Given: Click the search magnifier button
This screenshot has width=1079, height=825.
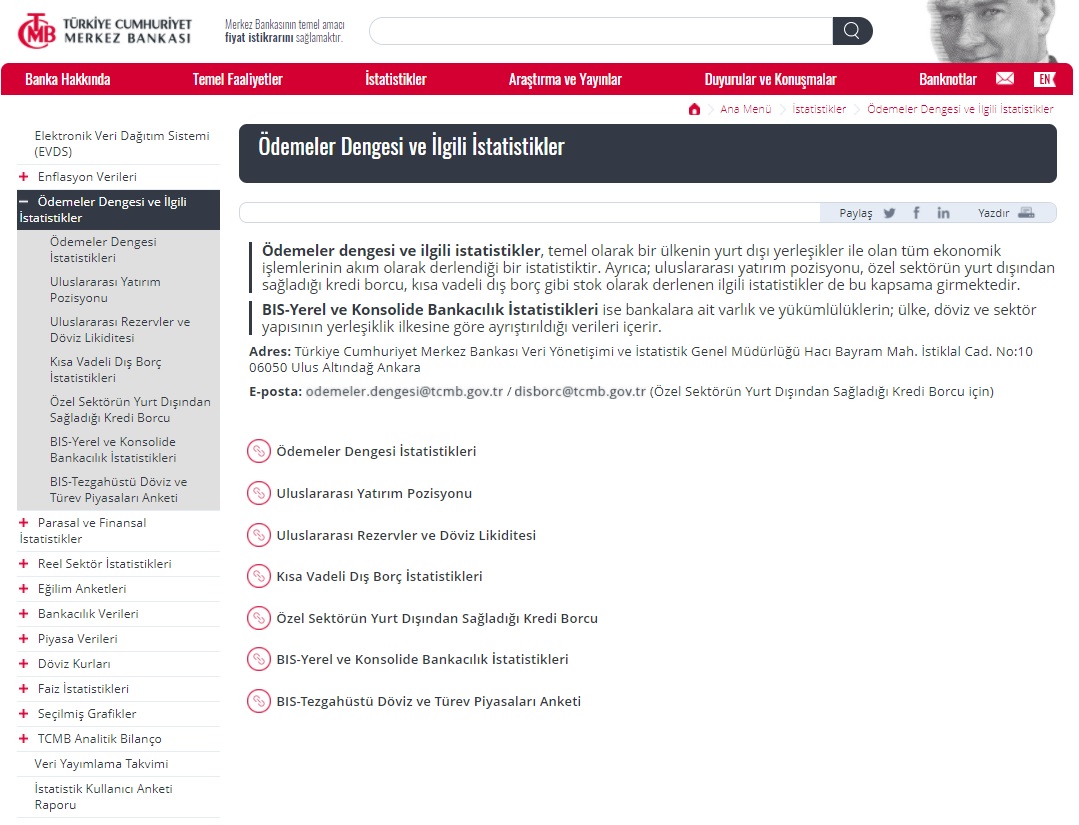Looking at the screenshot, I should [x=852, y=31].
